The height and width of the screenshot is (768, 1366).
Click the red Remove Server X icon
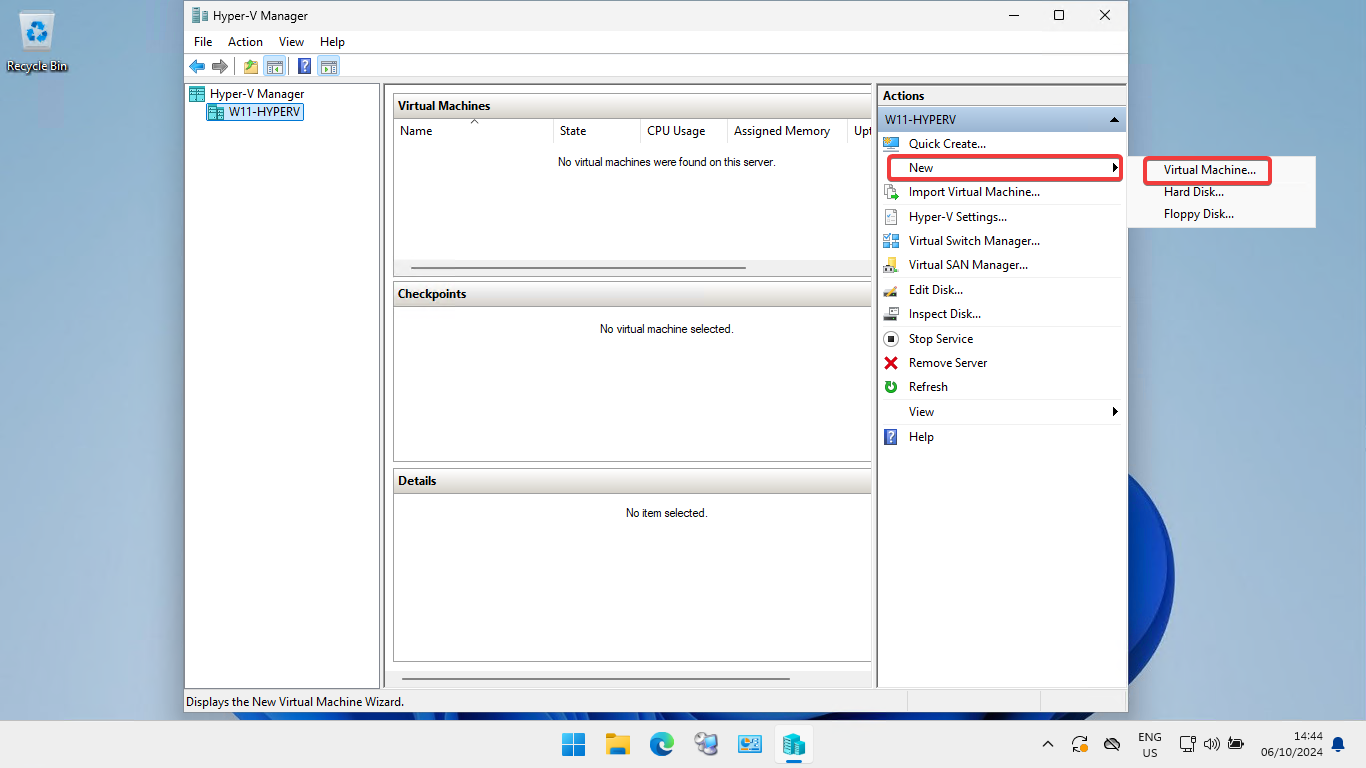click(891, 363)
